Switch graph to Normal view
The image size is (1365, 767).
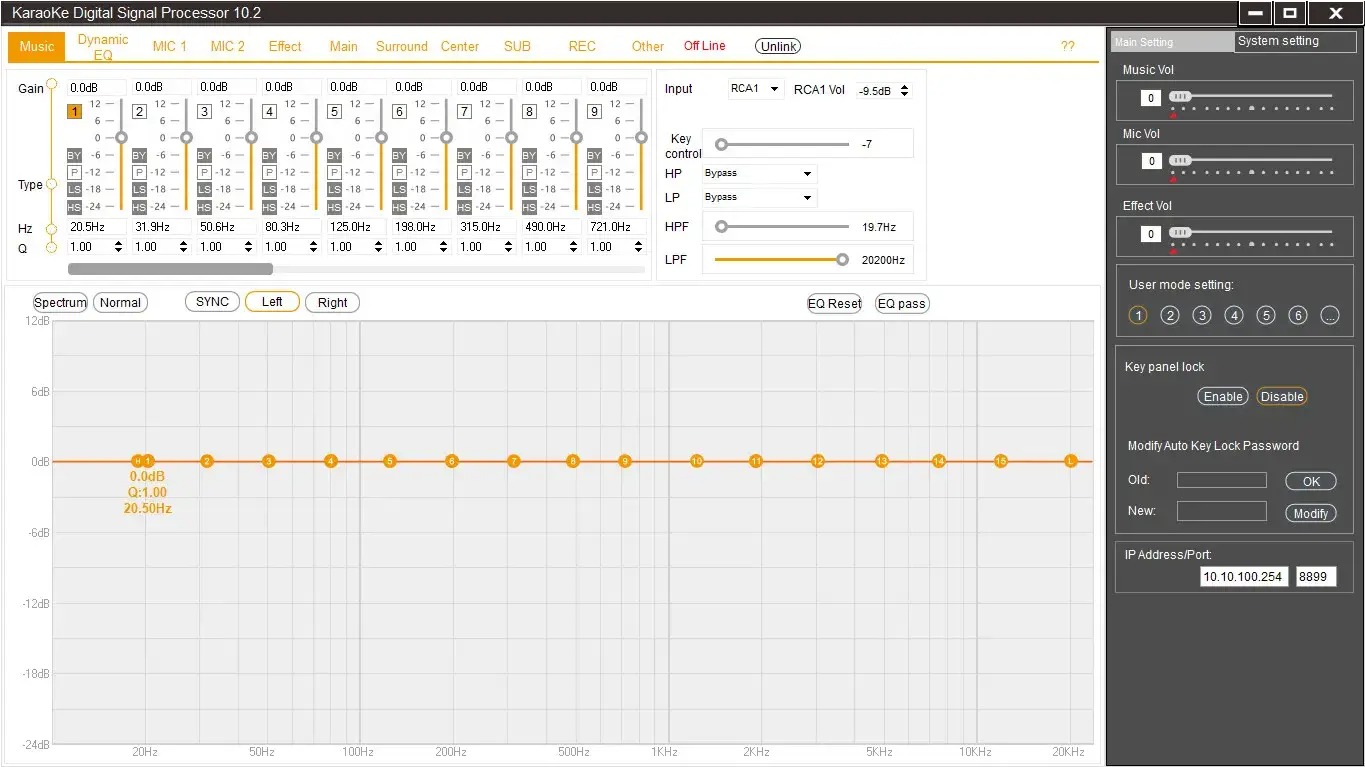[120, 302]
